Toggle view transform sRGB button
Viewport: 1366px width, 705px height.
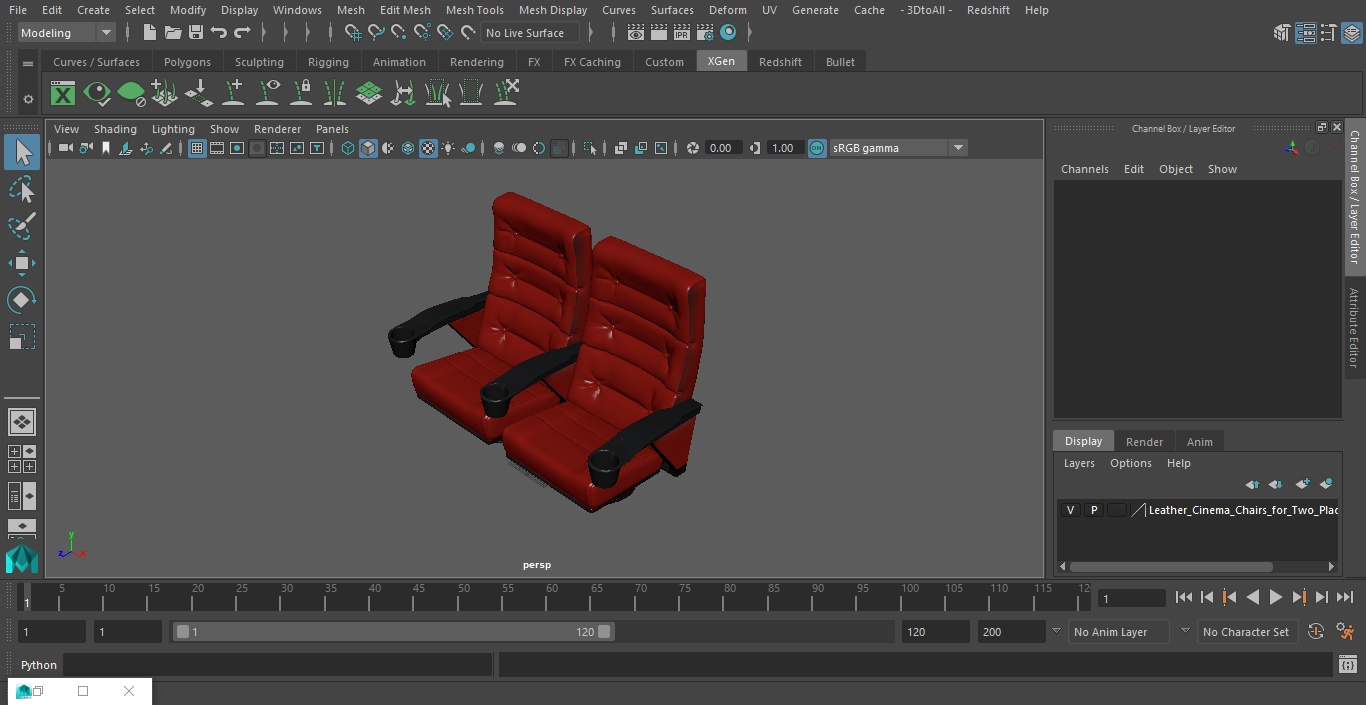point(817,148)
